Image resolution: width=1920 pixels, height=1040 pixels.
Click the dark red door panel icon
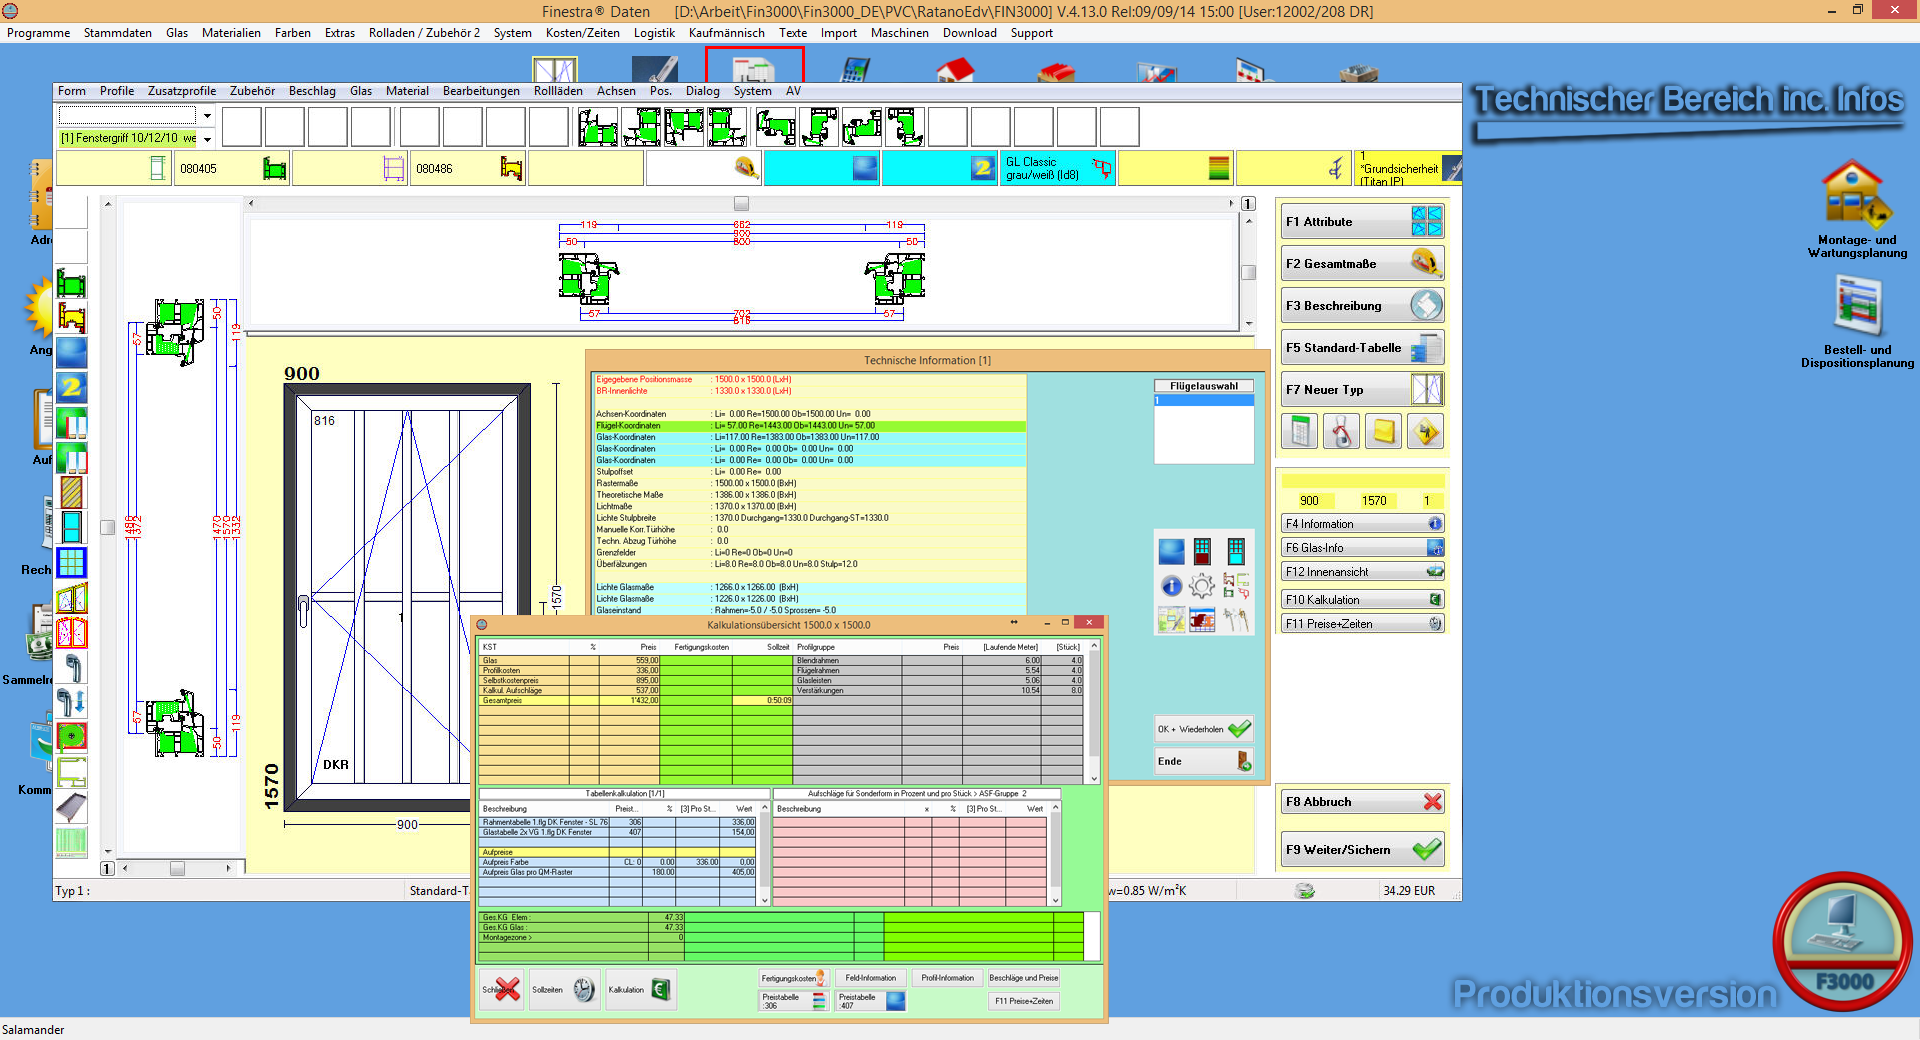[1202, 551]
